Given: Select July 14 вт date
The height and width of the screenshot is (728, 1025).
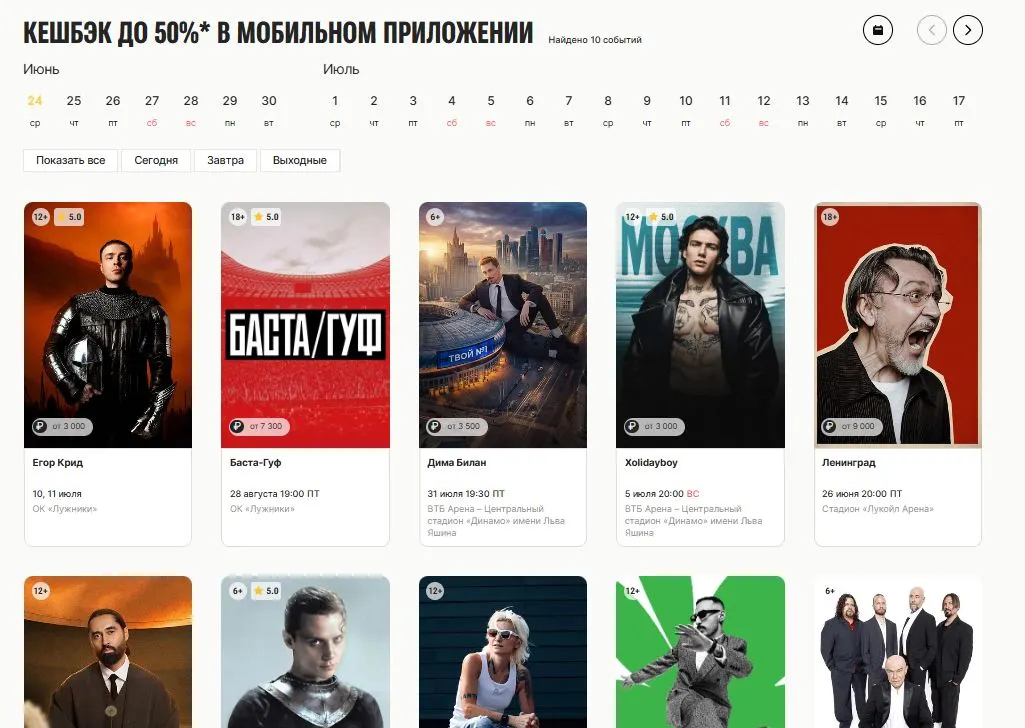Looking at the screenshot, I should (x=842, y=110).
